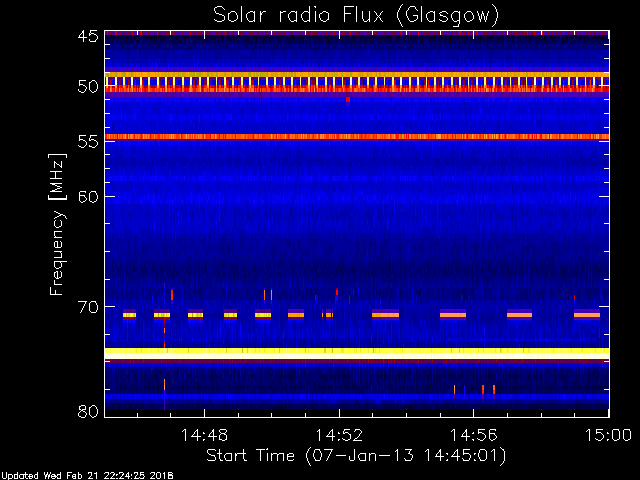Click the 70 frequency tick label

88,307
